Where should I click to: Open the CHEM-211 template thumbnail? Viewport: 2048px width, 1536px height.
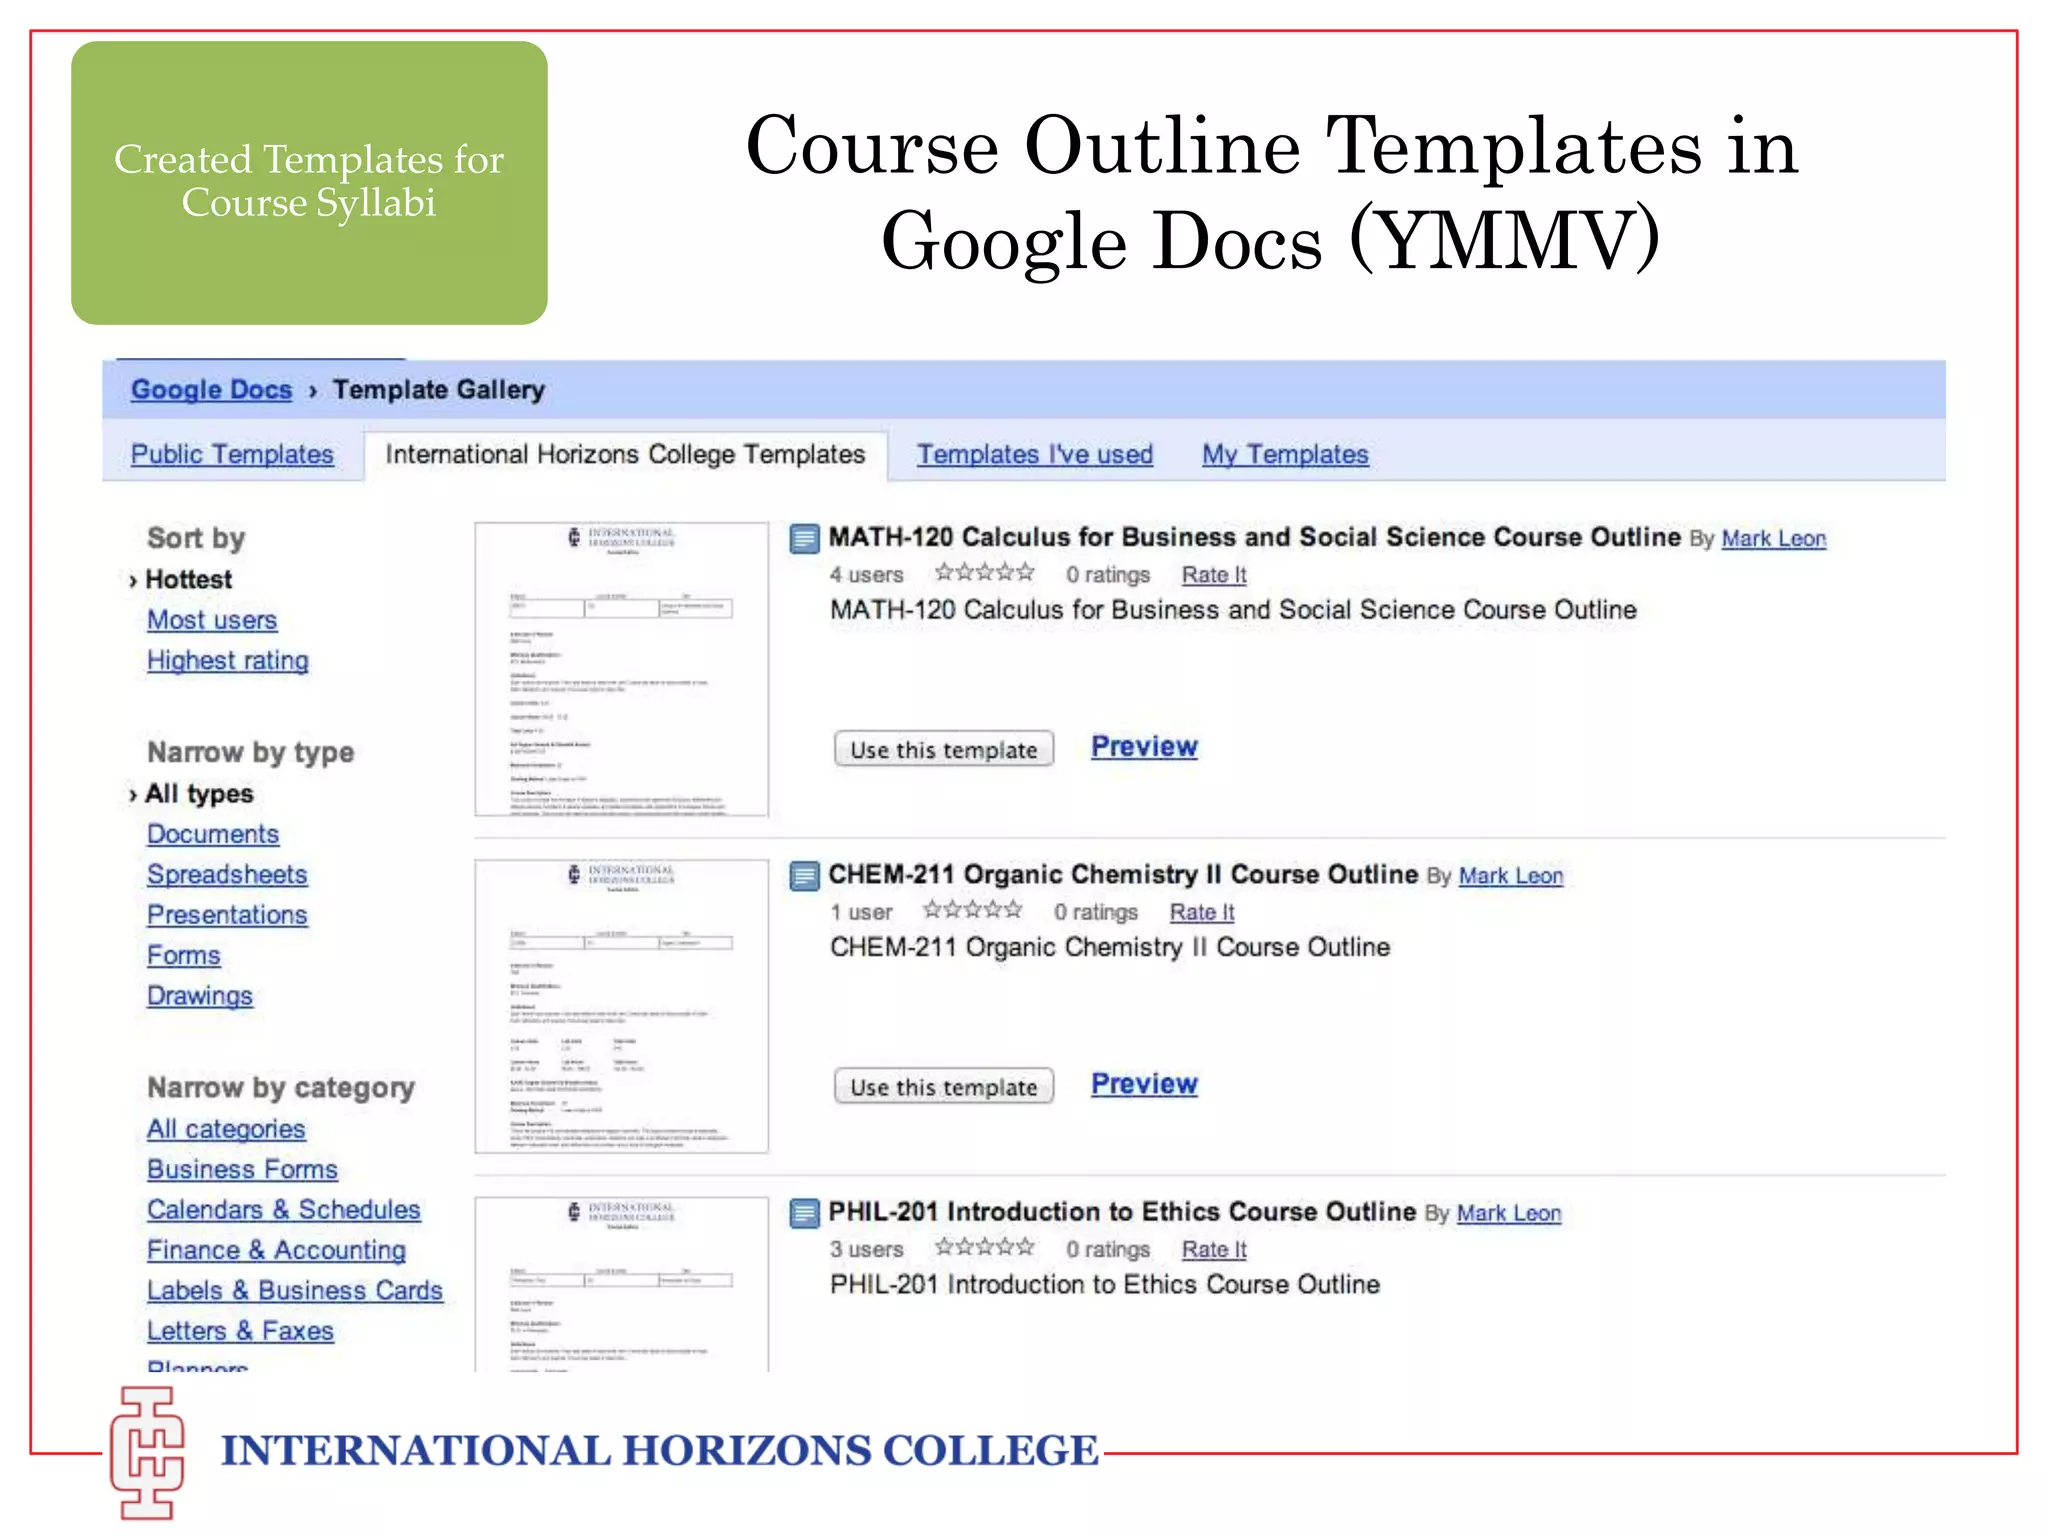622,1006
